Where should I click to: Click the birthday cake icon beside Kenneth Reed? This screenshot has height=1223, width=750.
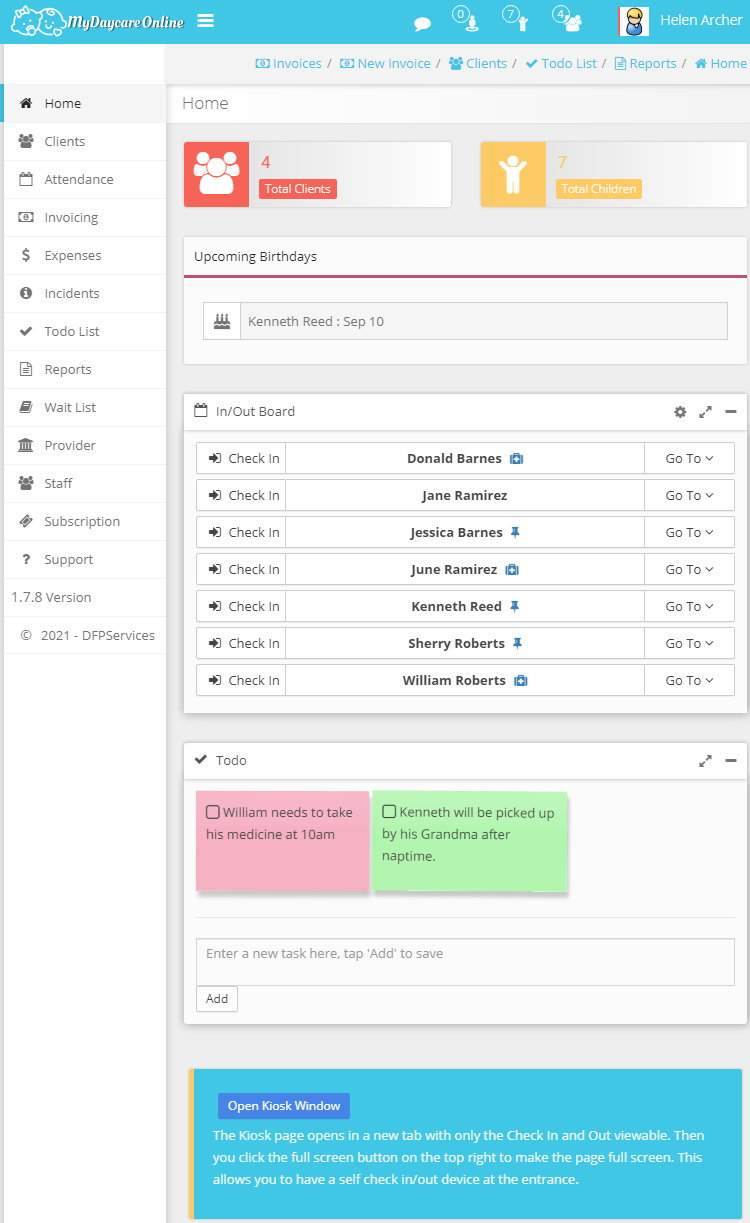(x=221, y=320)
